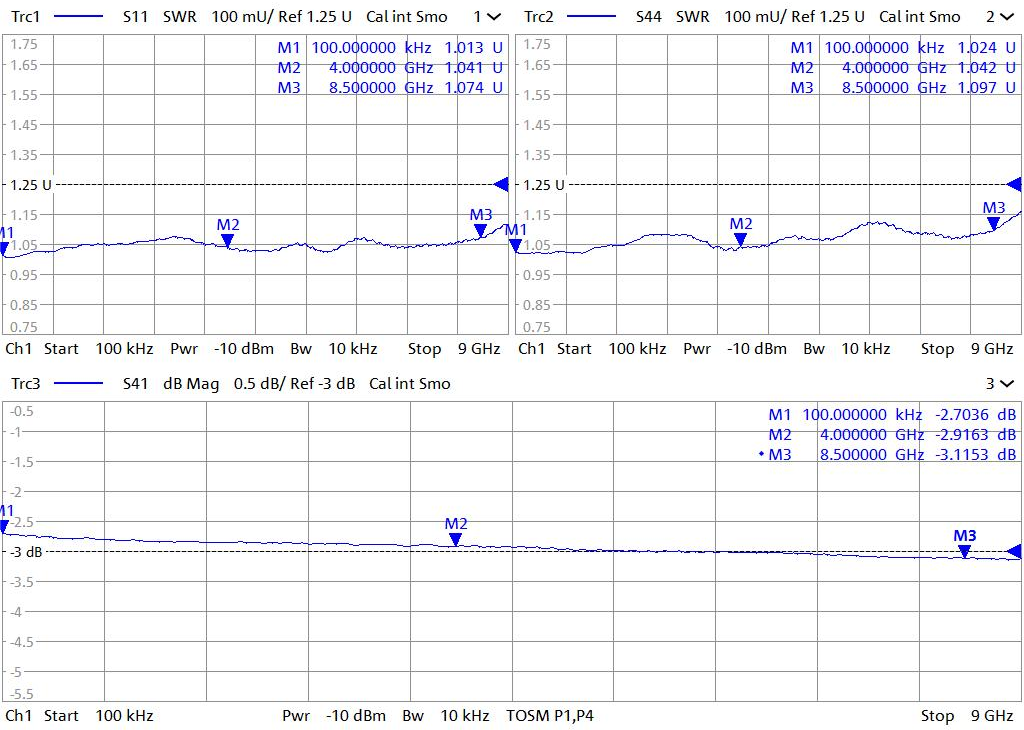Select the M3 marker on the S44 SWR trace
Screen dimensions: 1024x730
click(993, 223)
